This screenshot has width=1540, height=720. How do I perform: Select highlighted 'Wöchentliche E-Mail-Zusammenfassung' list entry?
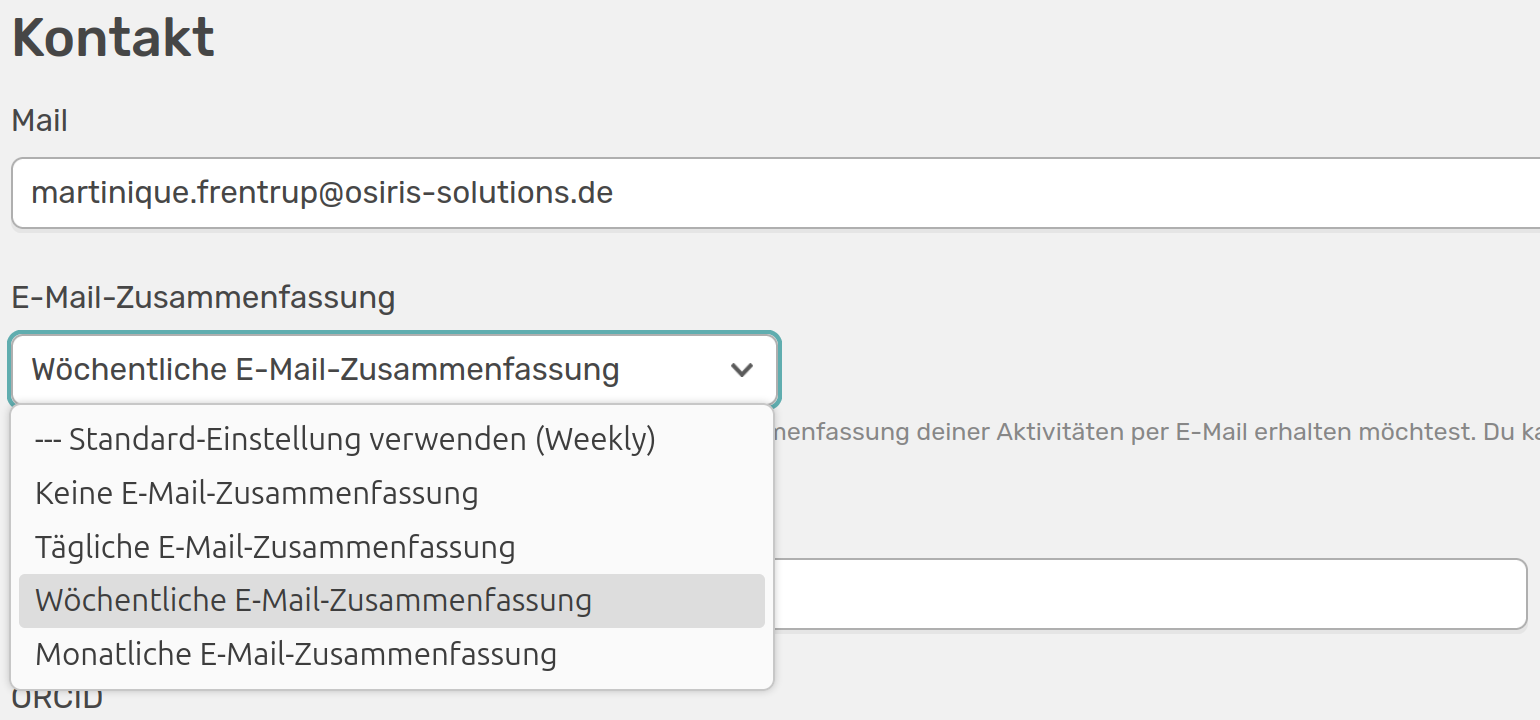pyautogui.click(x=313, y=601)
